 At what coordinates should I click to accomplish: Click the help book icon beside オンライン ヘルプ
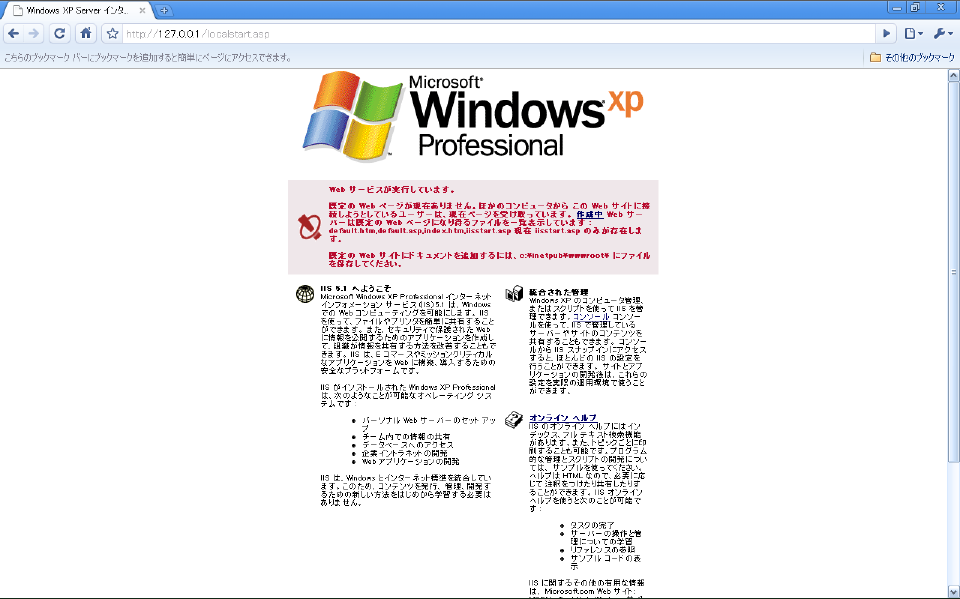514,420
